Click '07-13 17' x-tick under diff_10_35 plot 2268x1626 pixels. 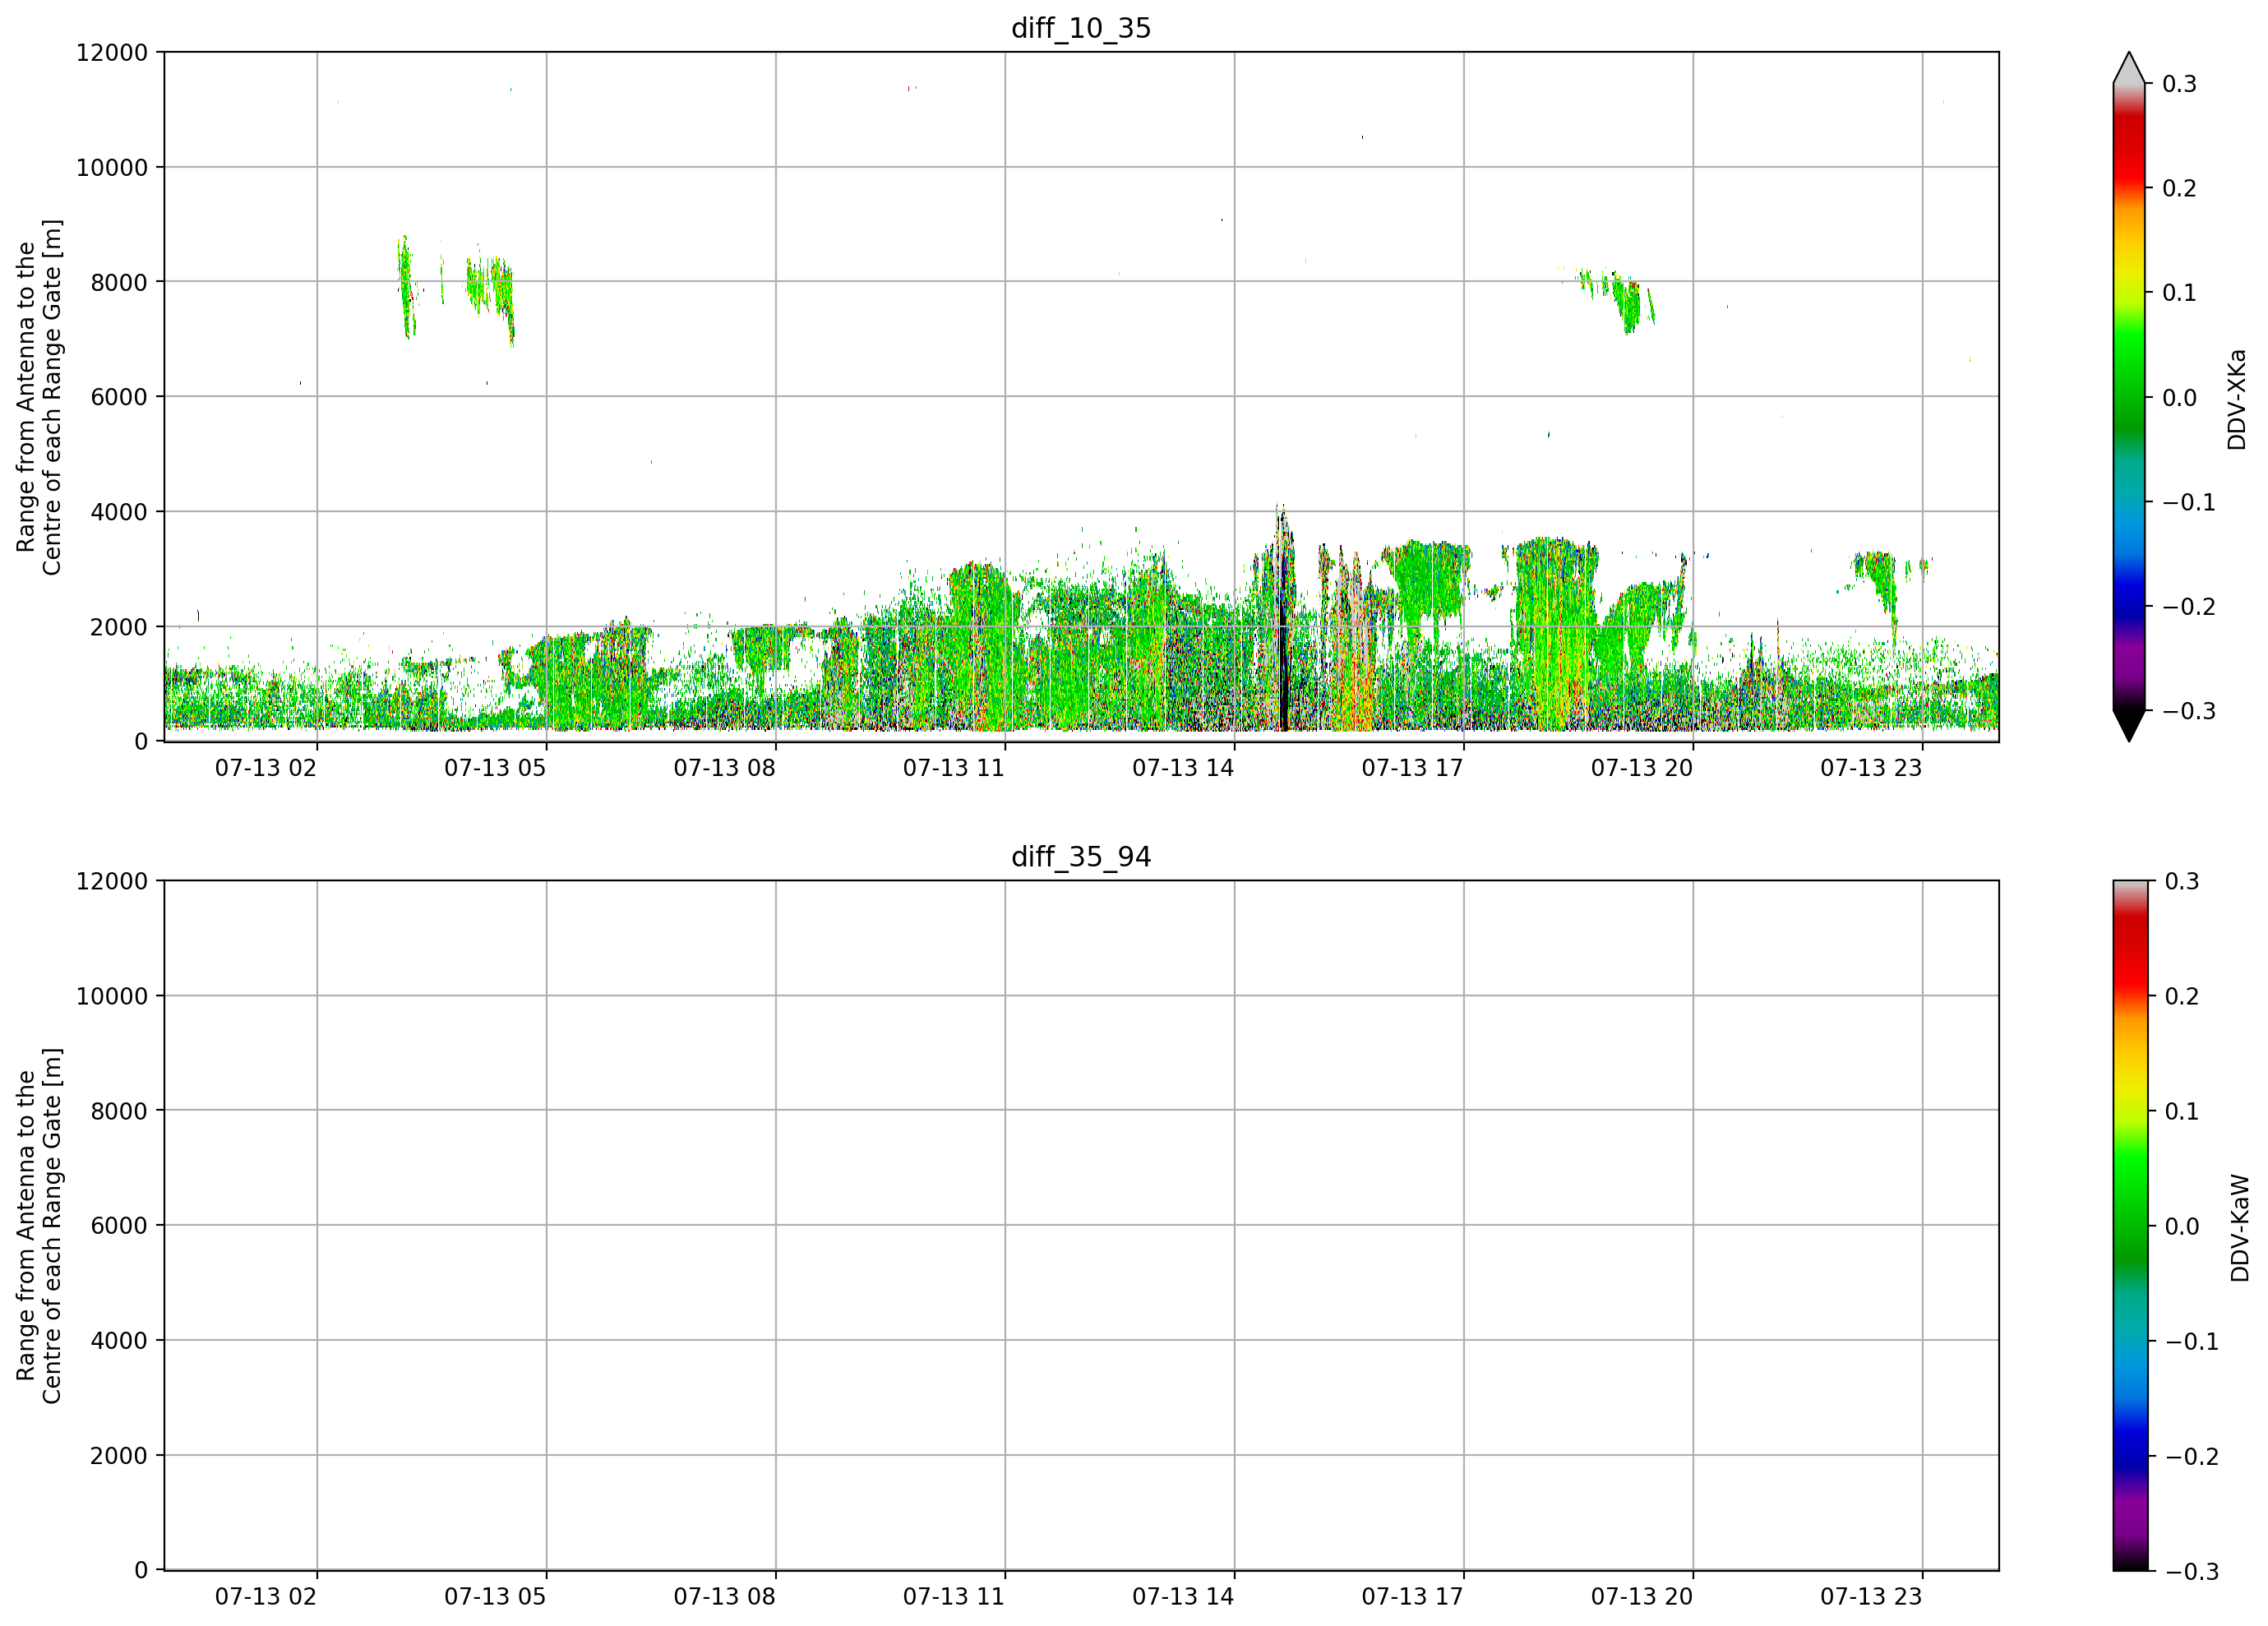tap(1412, 768)
